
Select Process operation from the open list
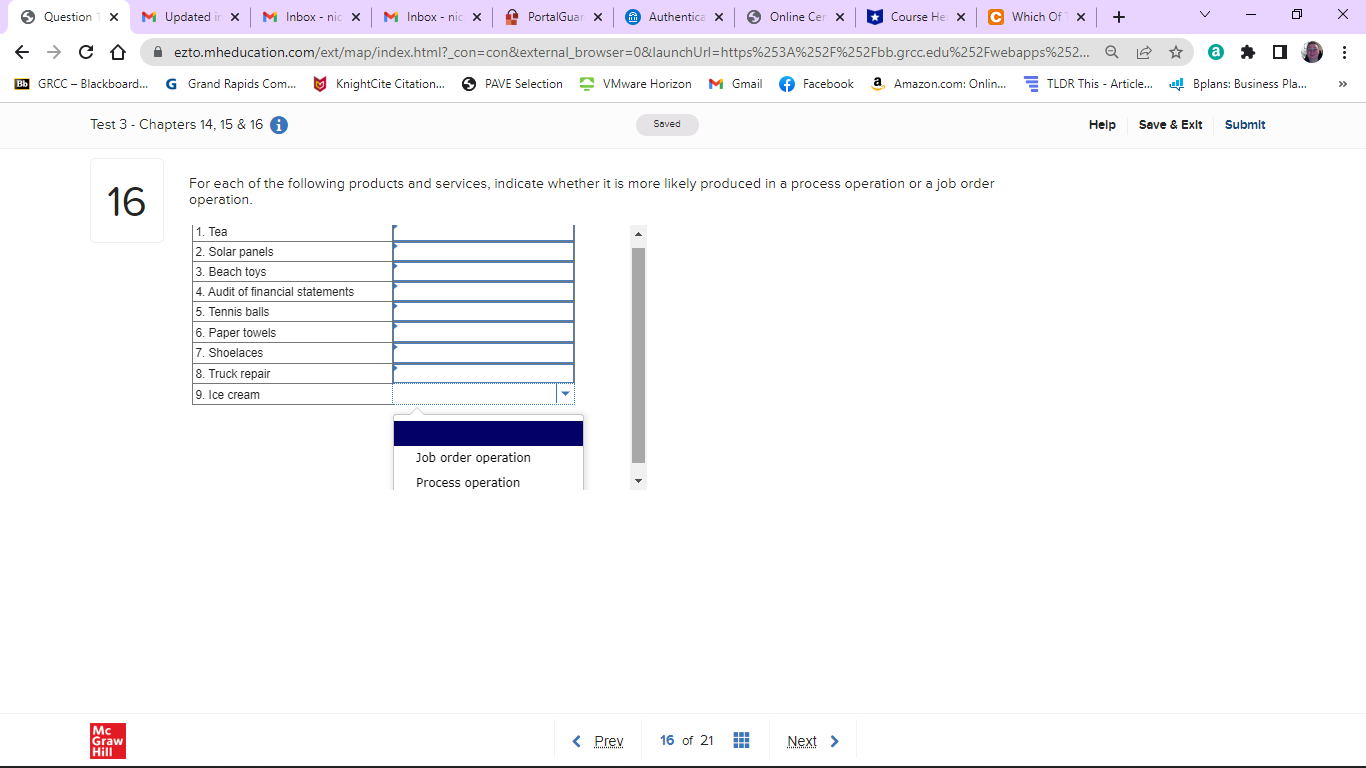tap(469, 482)
